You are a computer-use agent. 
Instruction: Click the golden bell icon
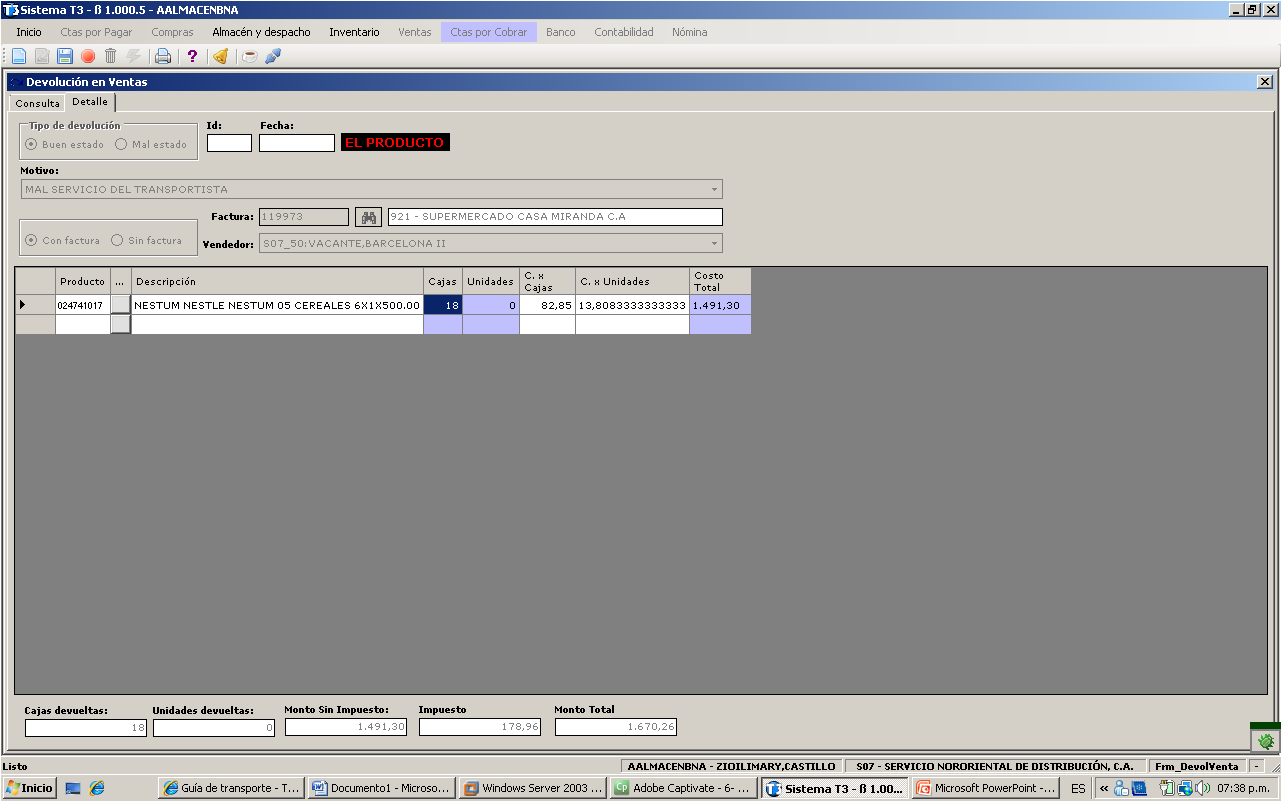click(220, 56)
